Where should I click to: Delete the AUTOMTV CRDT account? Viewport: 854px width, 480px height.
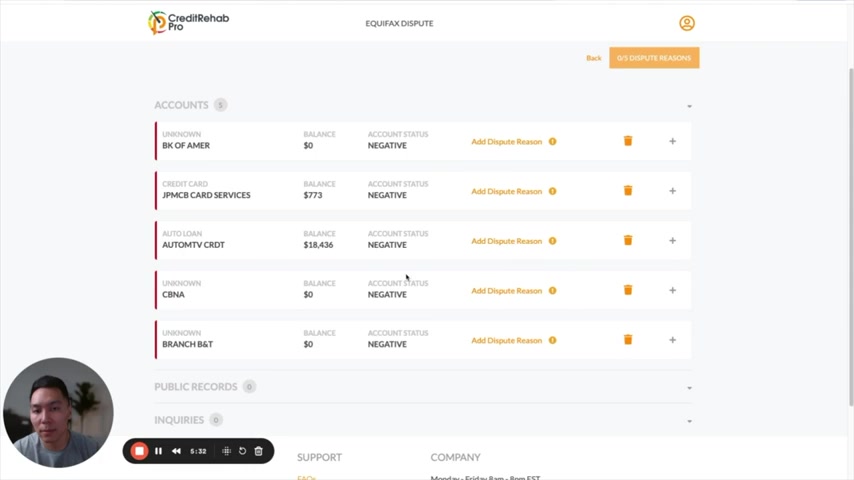tap(628, 240)
